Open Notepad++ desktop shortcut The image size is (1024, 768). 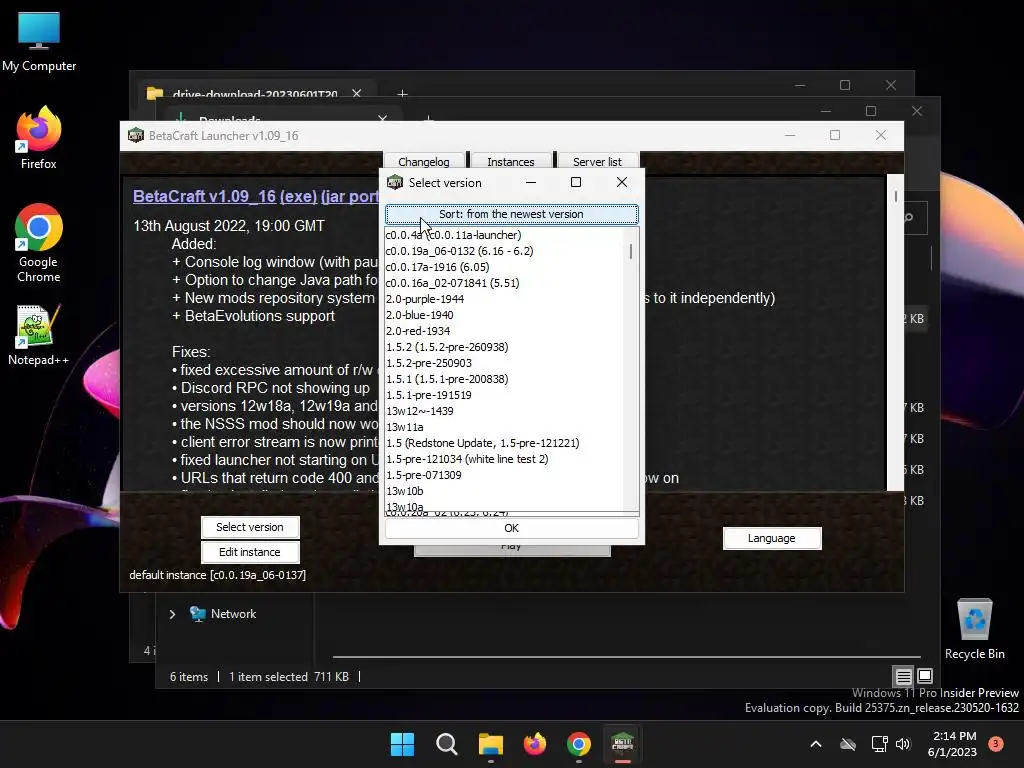(39, 334)
